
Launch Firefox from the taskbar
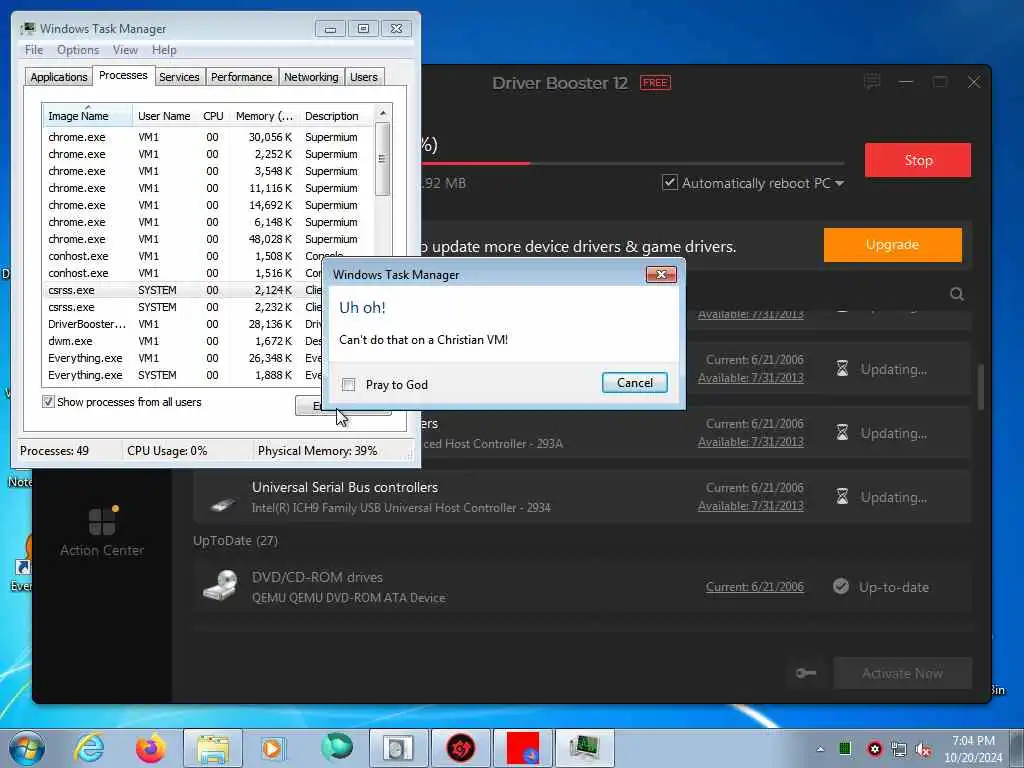[x=150, y=748]
